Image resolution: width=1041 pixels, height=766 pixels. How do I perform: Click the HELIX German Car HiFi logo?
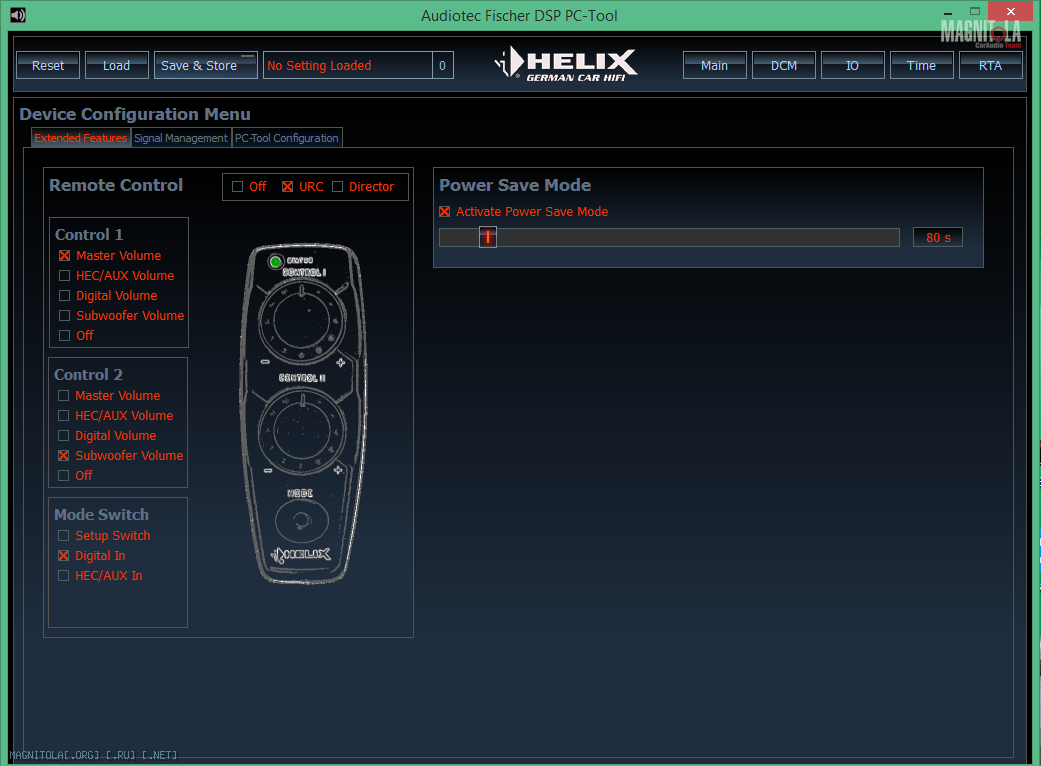(566, 64)
